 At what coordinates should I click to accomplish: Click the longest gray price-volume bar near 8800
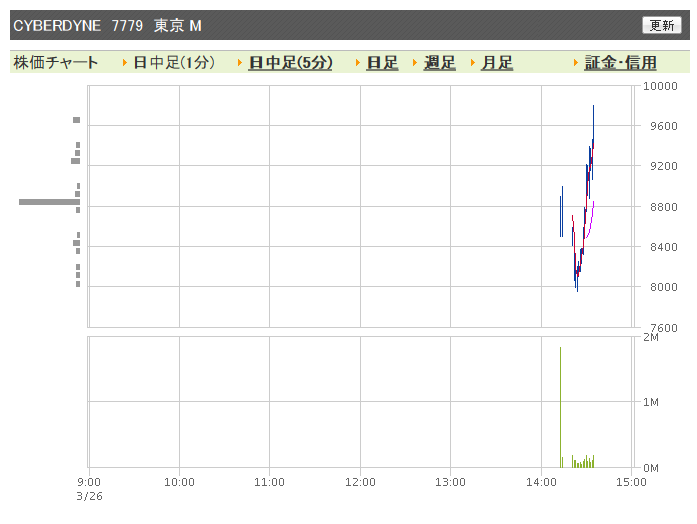tap(49, 202)
